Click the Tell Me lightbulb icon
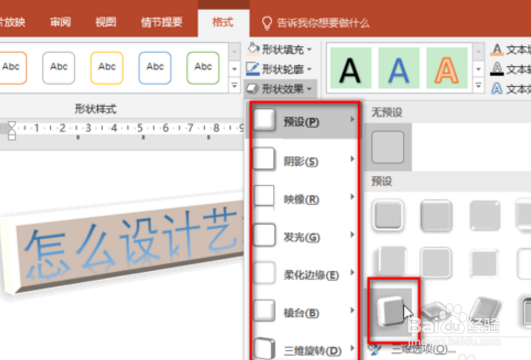 pyautogui.click(x=267, y=23)
